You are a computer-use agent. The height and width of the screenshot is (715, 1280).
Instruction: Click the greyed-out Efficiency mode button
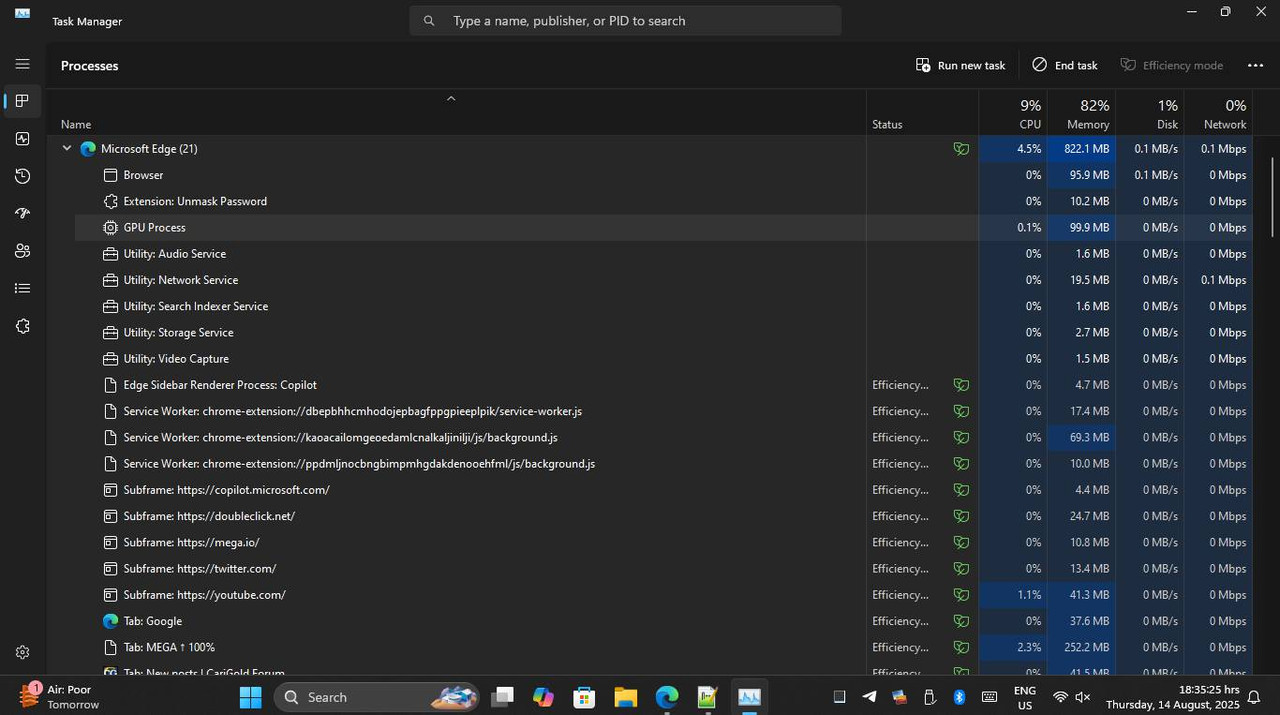[x=1171, y=65]
